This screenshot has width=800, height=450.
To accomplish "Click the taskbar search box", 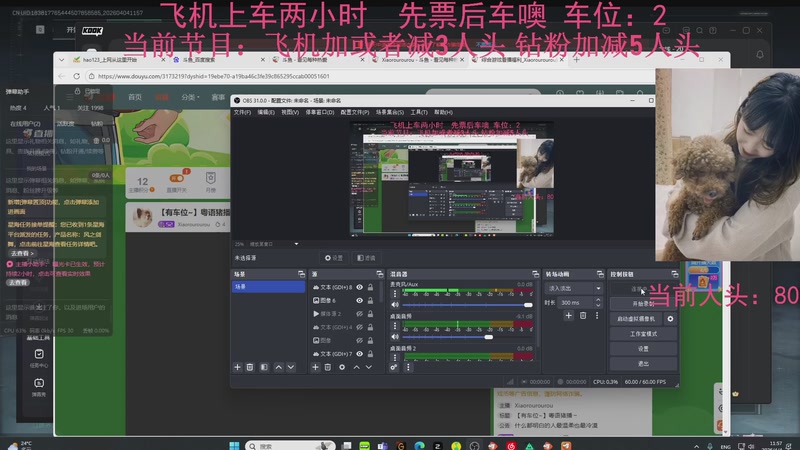I will coord(290,446).
